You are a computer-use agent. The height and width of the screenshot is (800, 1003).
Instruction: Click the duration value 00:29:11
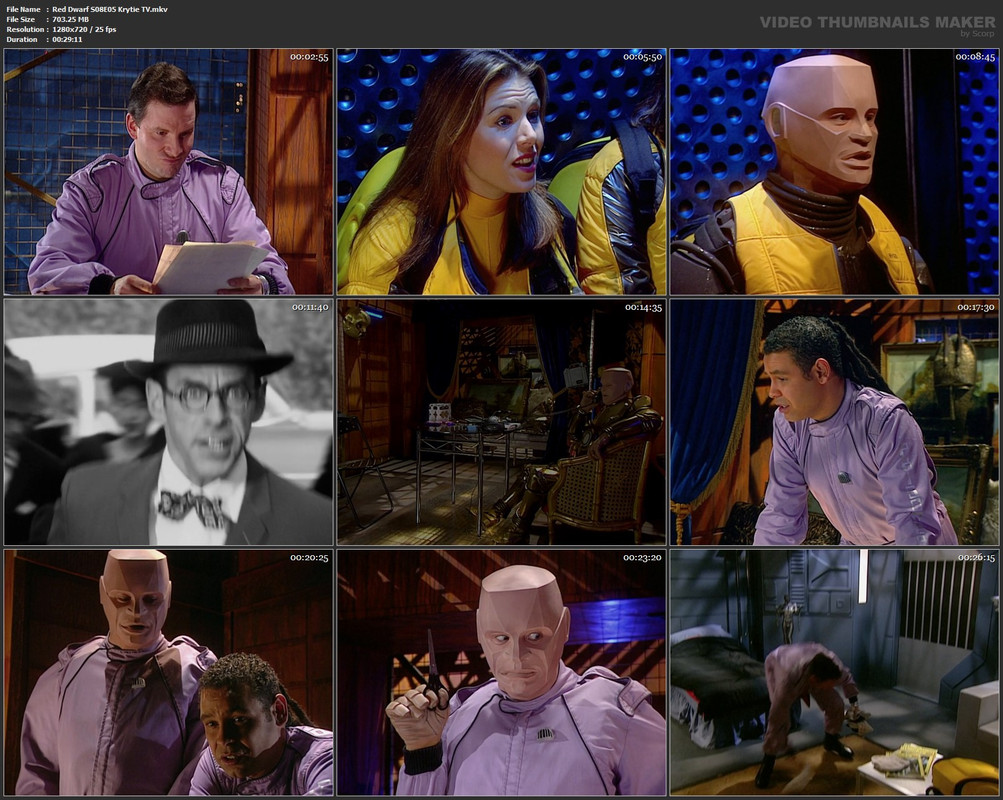click(67, 40)
